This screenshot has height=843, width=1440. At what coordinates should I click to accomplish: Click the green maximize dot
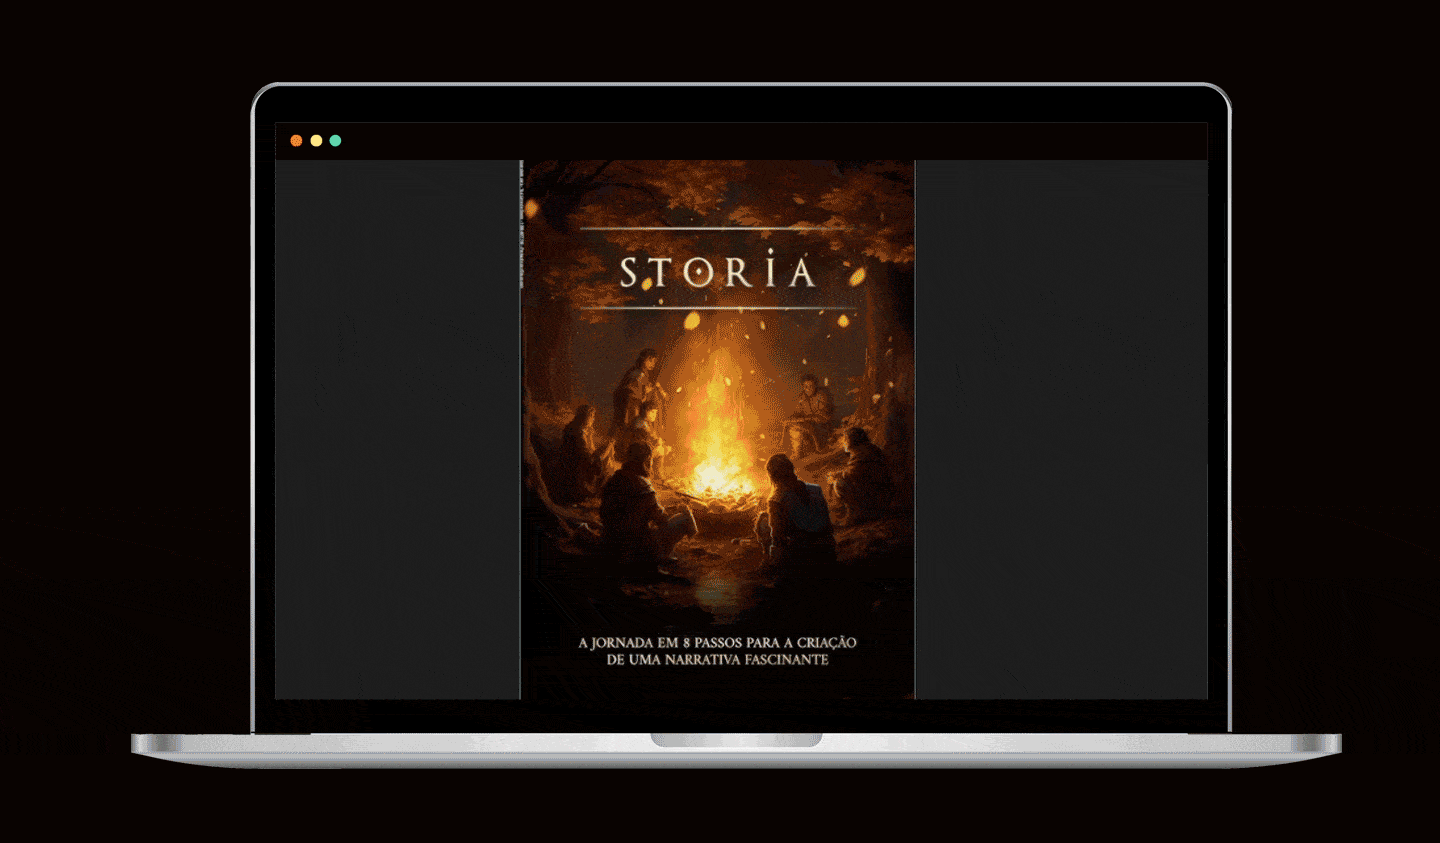(x=335, y=141)
